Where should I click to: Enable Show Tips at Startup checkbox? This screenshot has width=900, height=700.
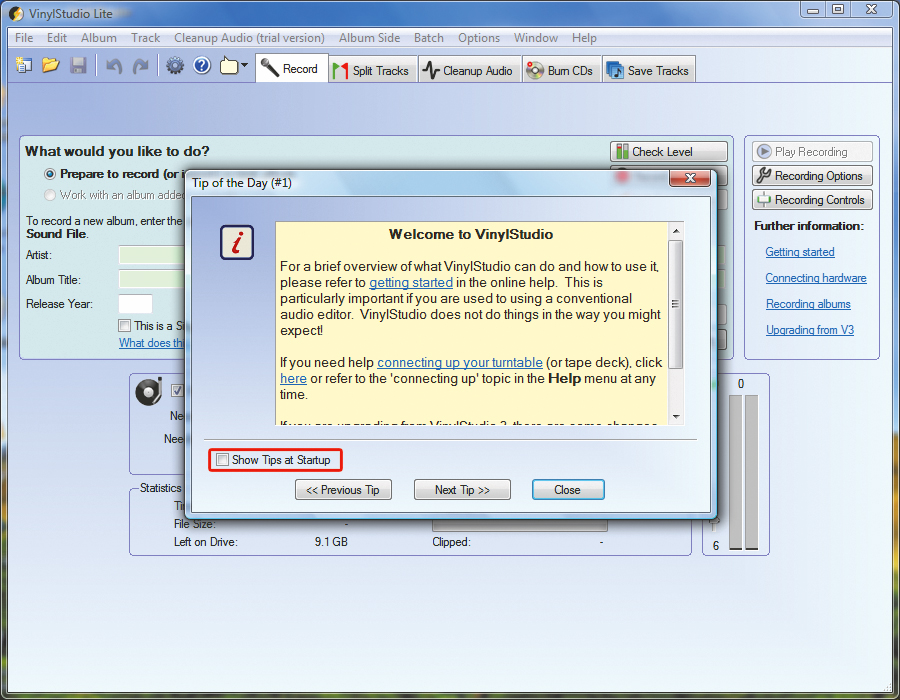coord(222,460)
